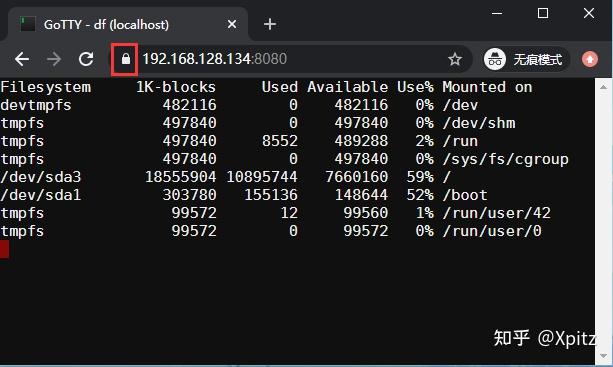Click the '8552' used value

280,141
